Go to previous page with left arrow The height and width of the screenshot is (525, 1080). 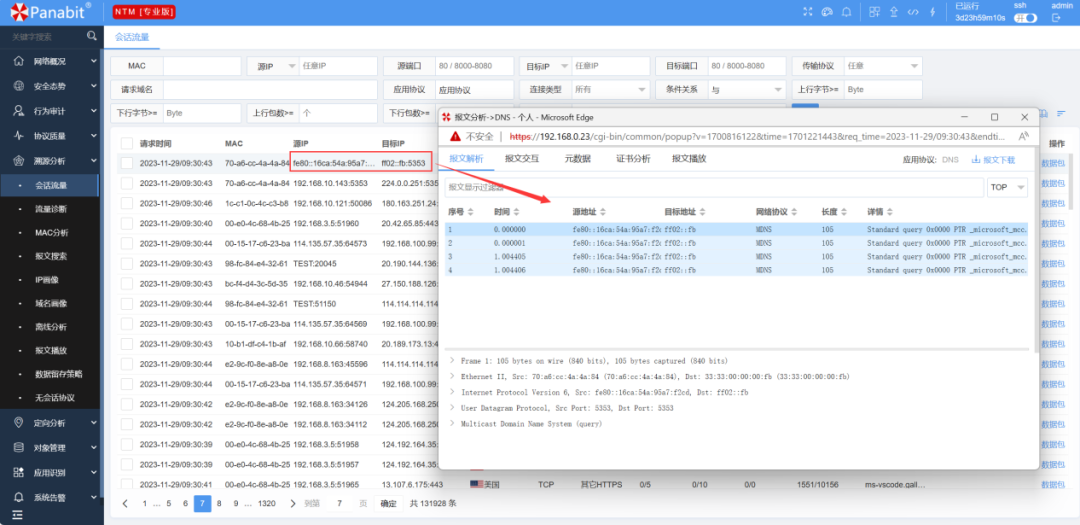tap(125, 503)
